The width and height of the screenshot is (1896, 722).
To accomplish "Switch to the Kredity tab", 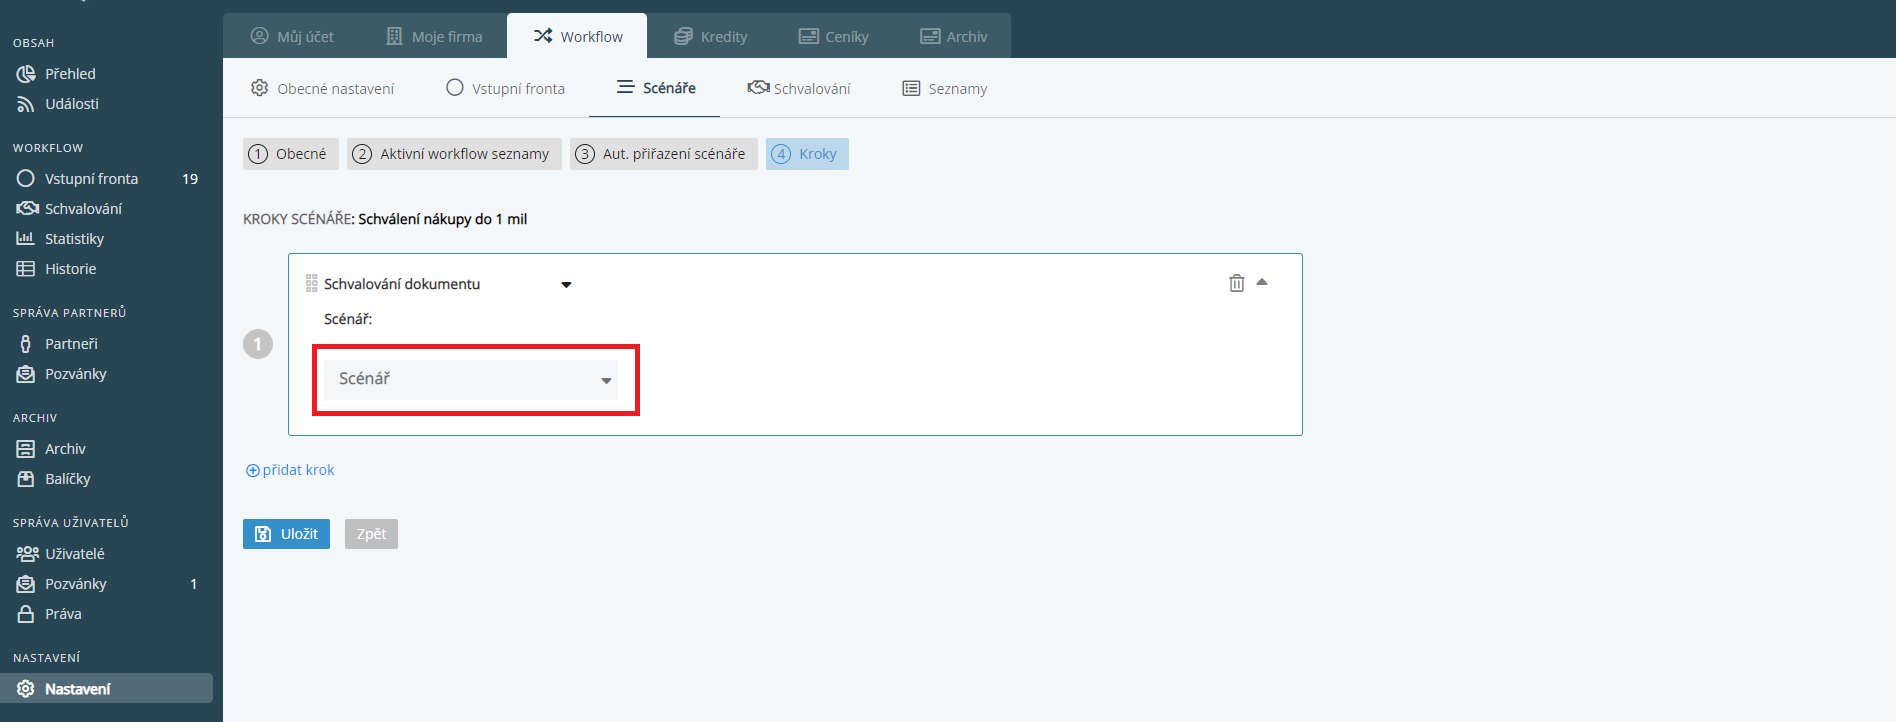I will (x=711, y=37).
